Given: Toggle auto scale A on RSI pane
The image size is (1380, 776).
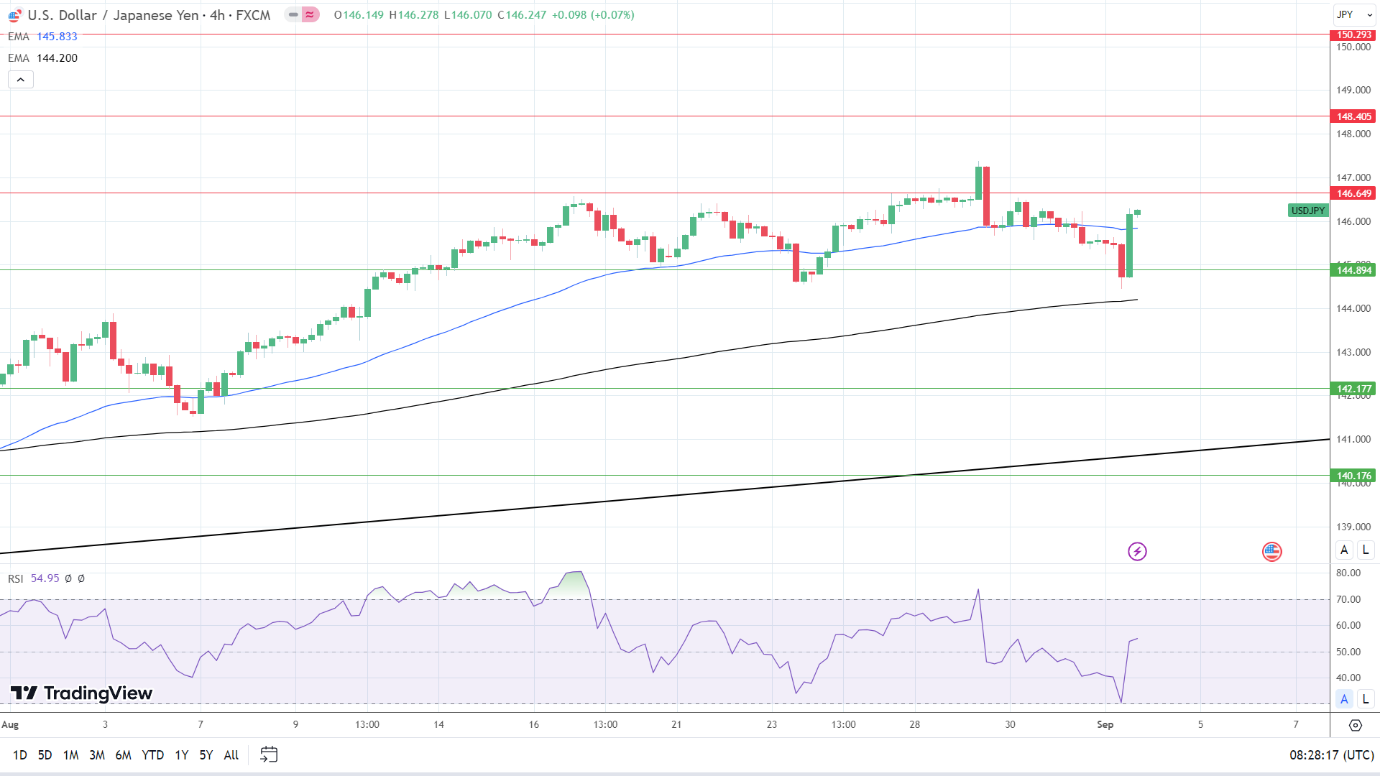Looking at the screenshot, I should 1345,699.
